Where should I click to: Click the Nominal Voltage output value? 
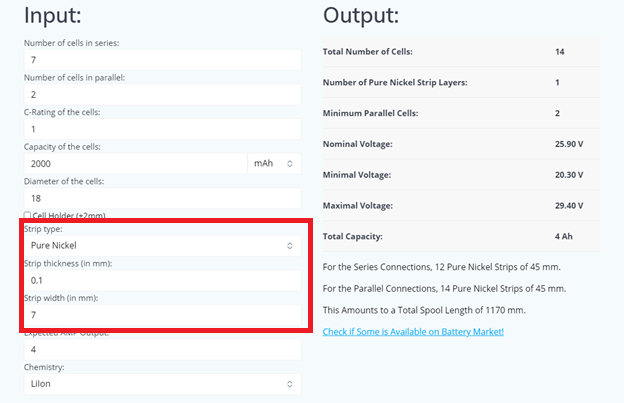click(568, 144)
